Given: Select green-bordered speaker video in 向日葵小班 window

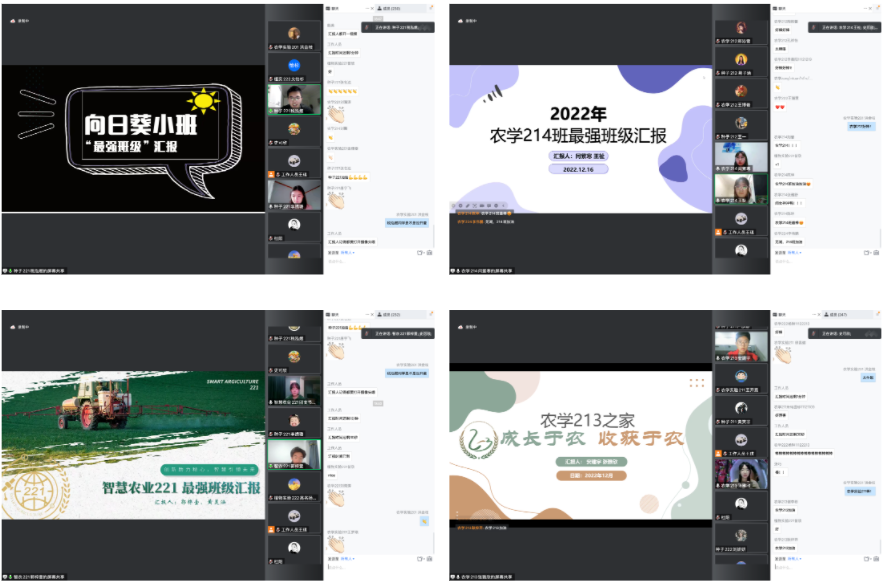Looking at the screenshot, I should (294, 100).
